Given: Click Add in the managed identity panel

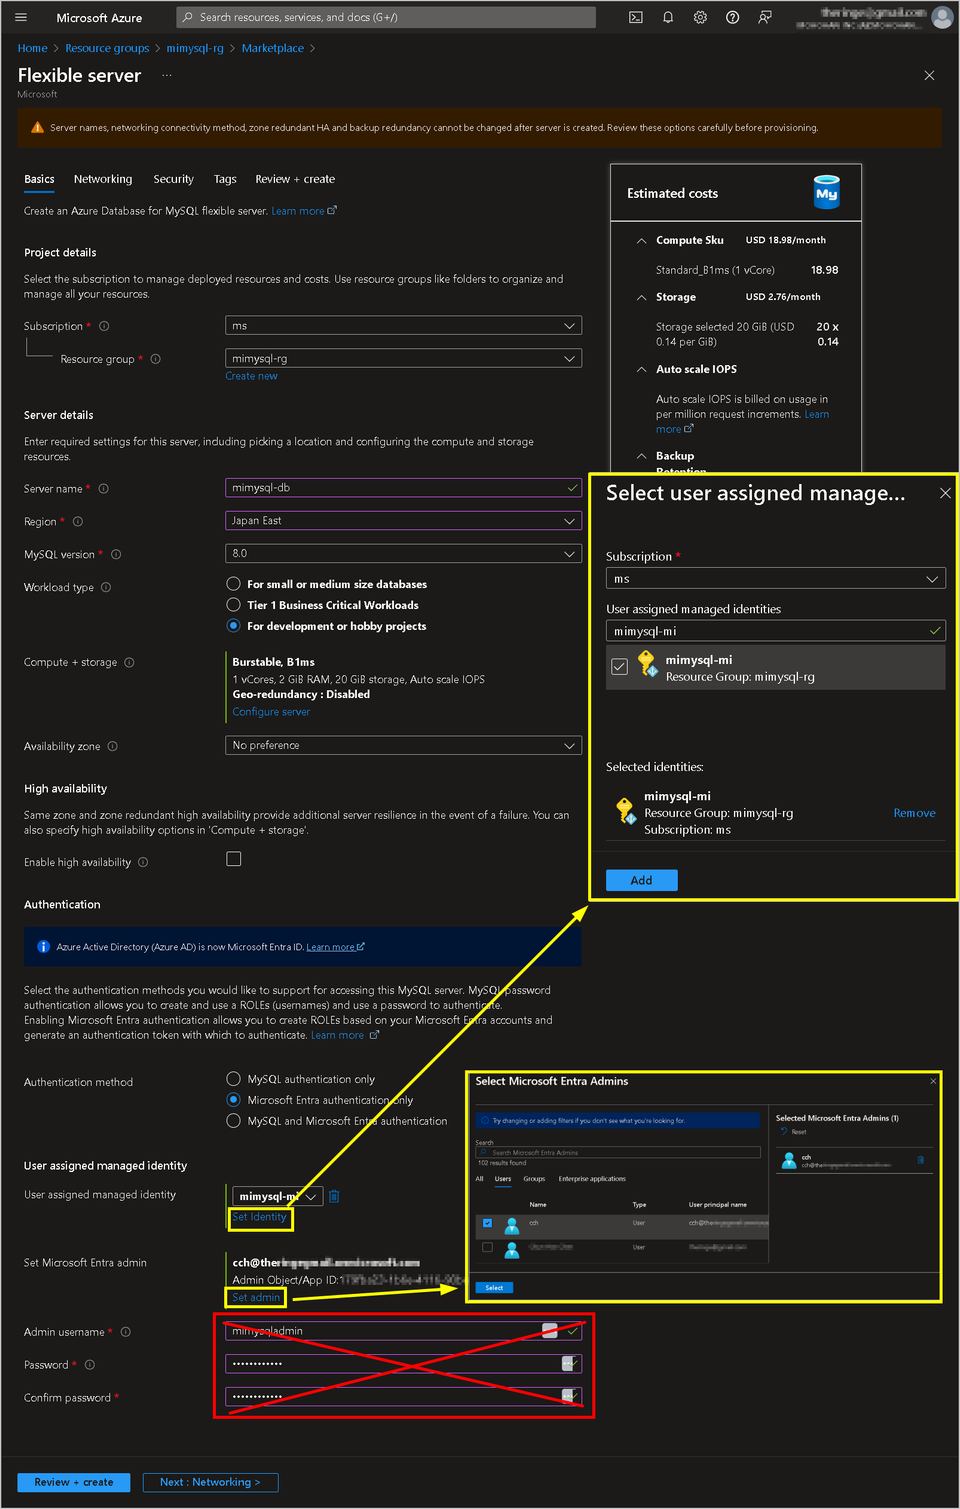Looking at the screenshot, I should click(641, 880).
